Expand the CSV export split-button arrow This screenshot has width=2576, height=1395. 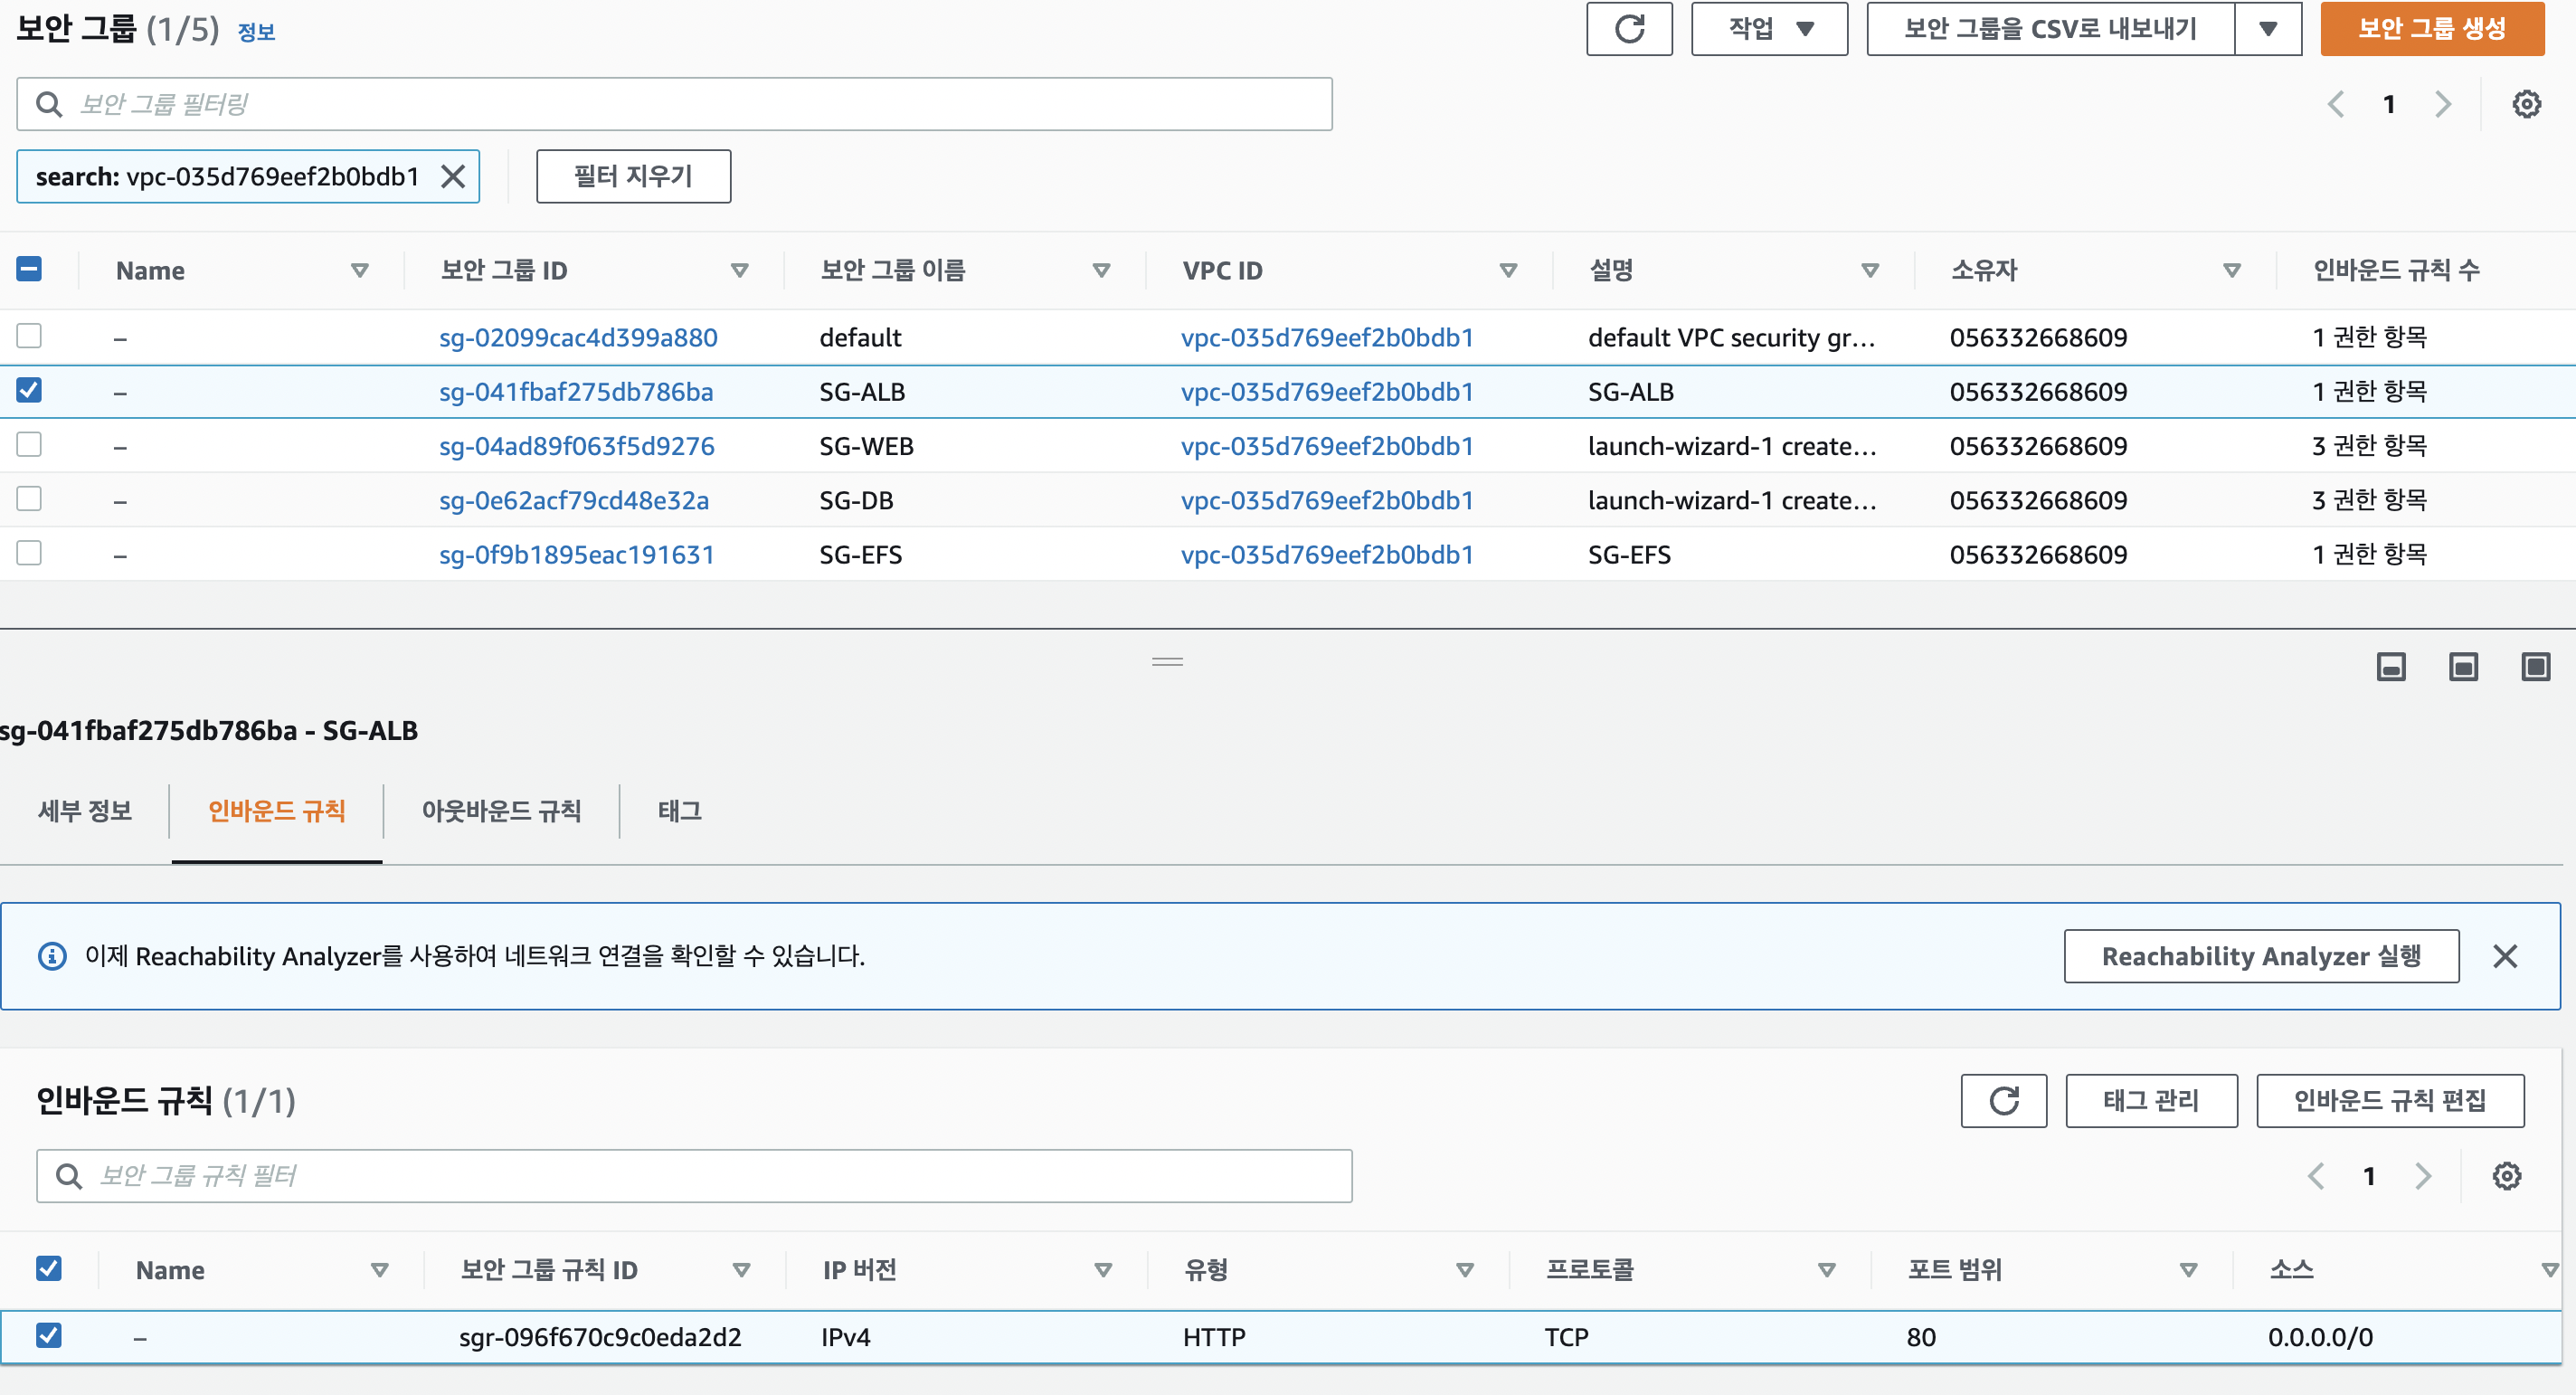click(x=2267, y=29)
